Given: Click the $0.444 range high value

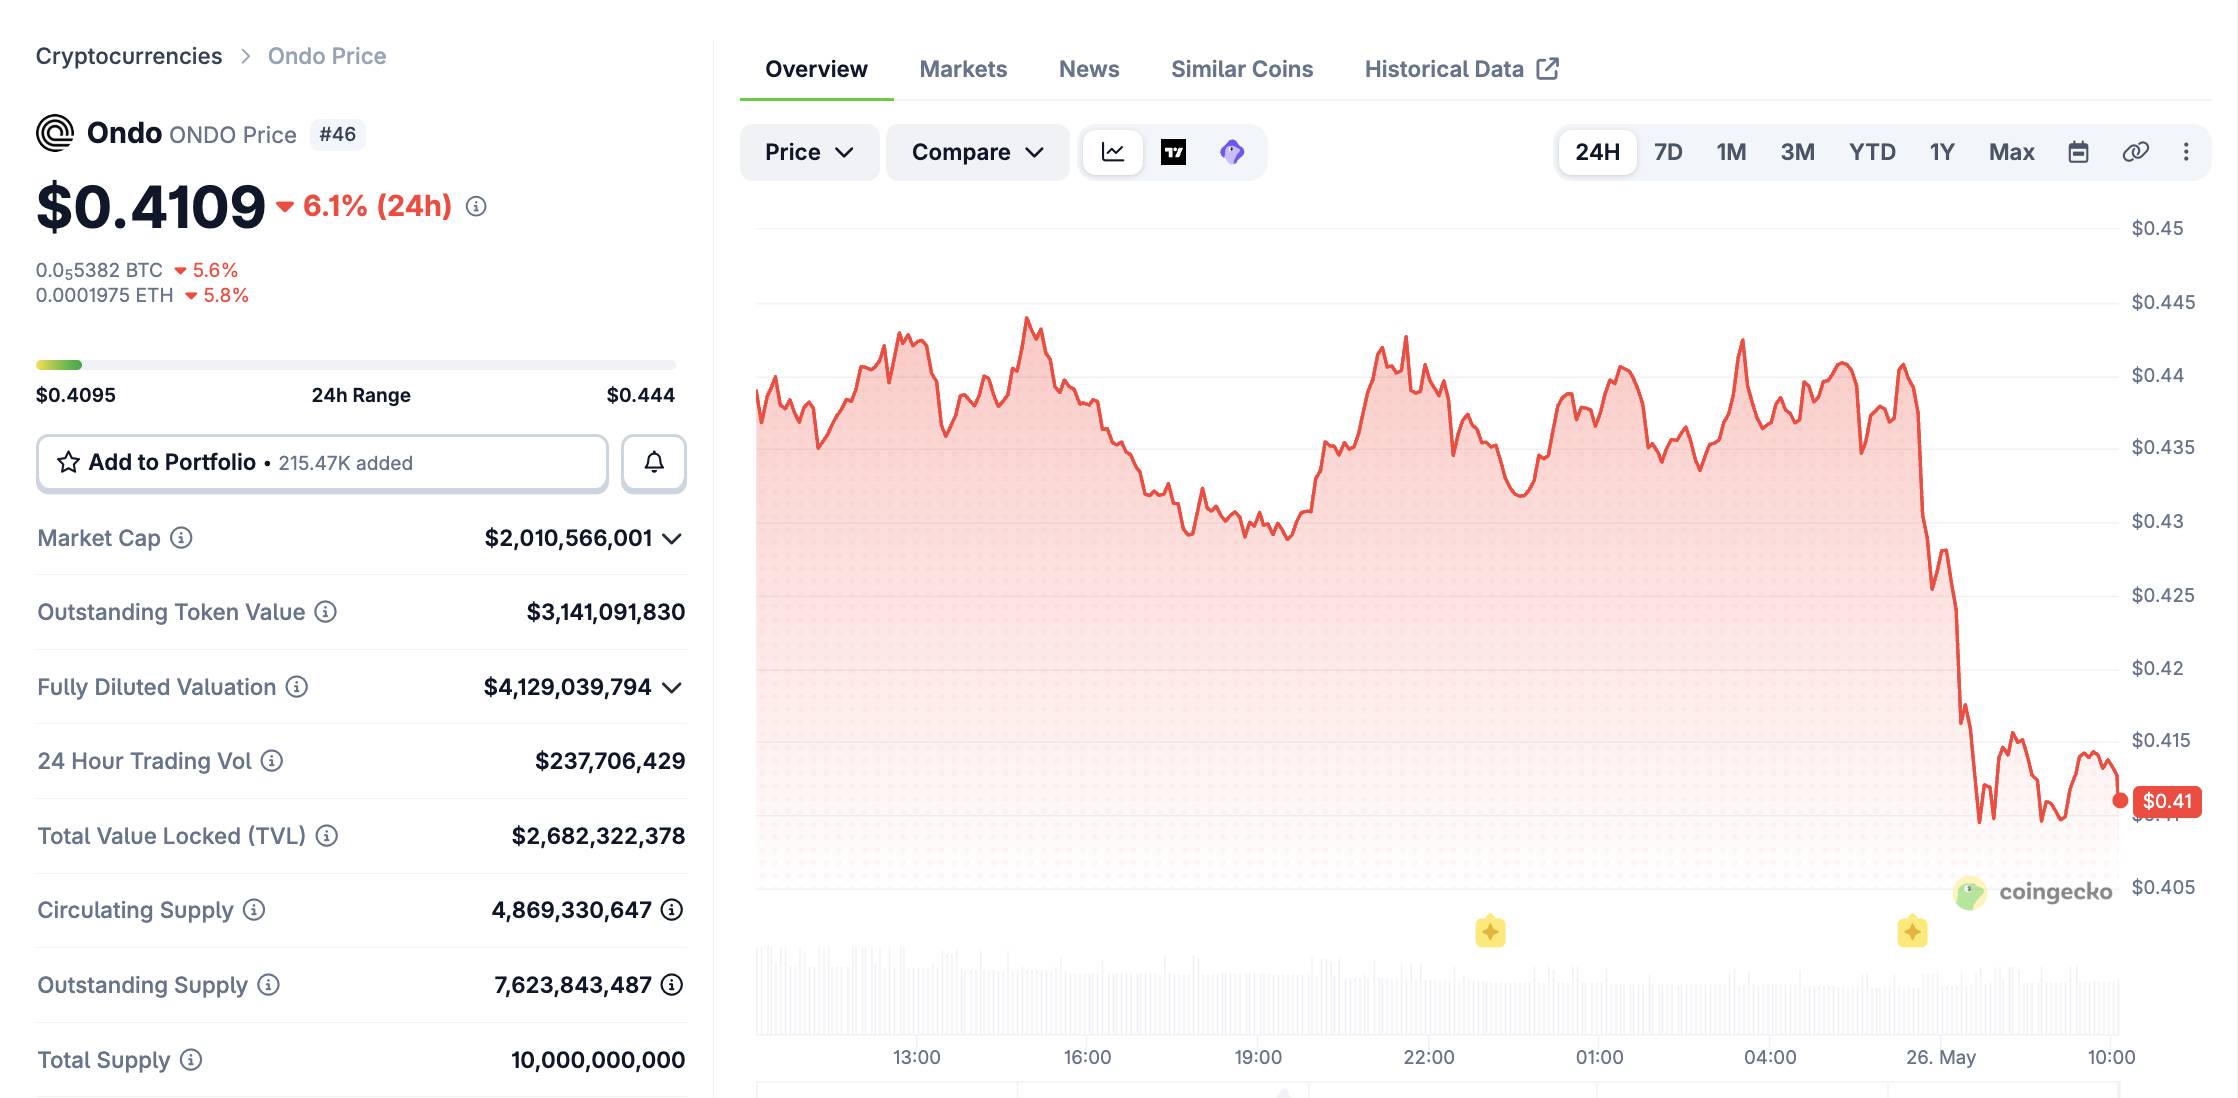Looking at the screenshot, I should 641,395.
